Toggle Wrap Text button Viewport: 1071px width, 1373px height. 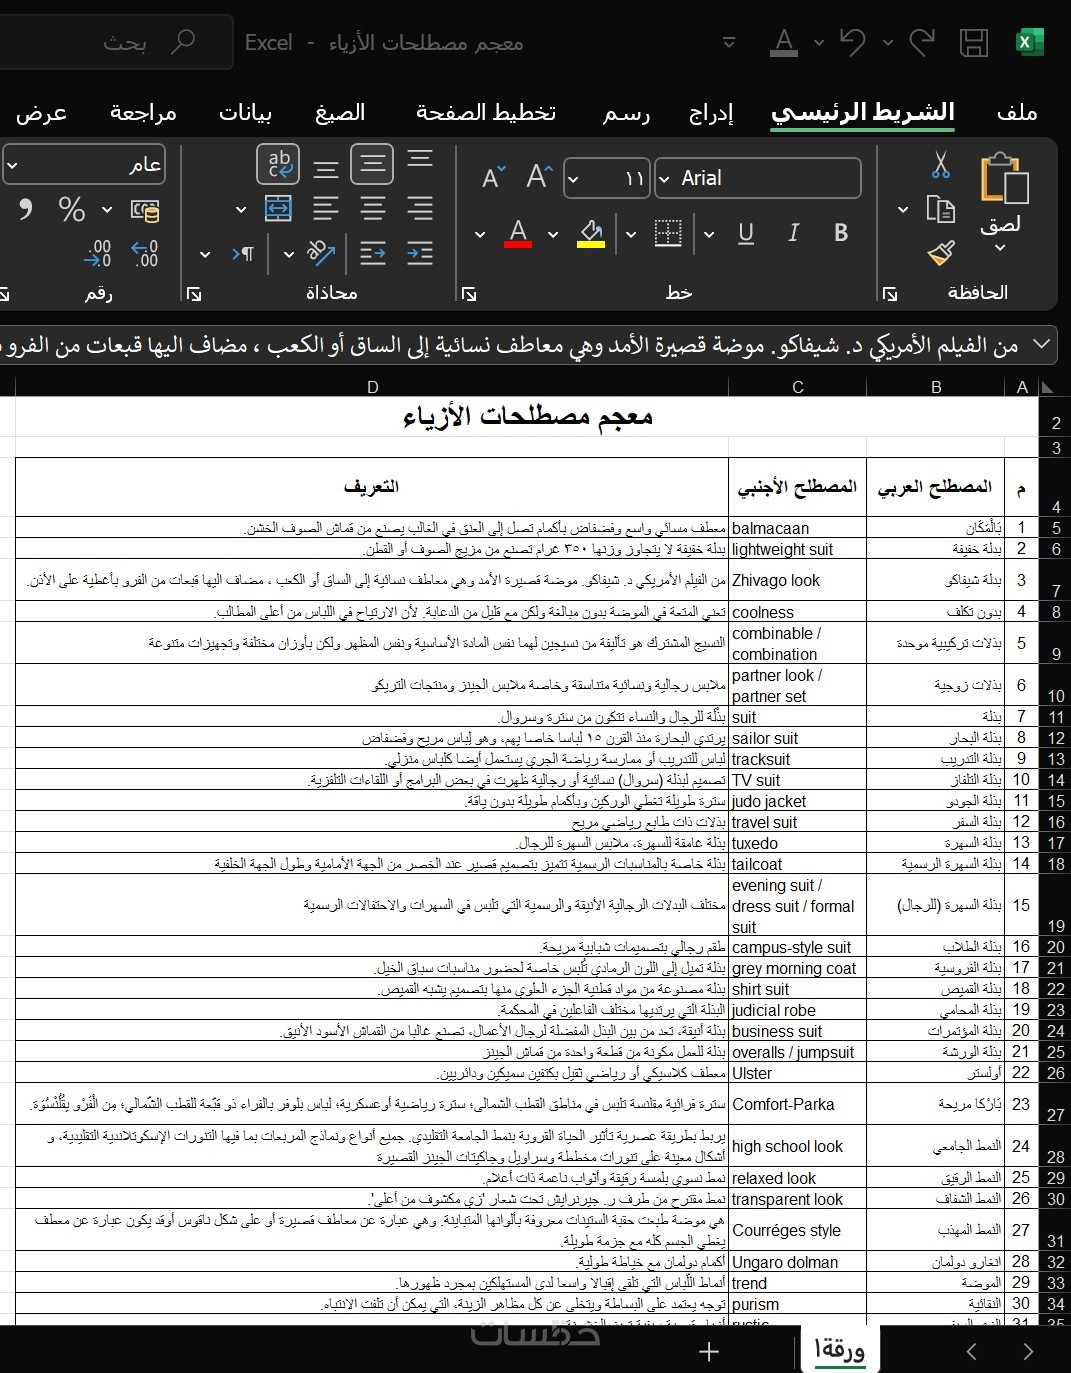pyautogui.click(x=278, y=164)
